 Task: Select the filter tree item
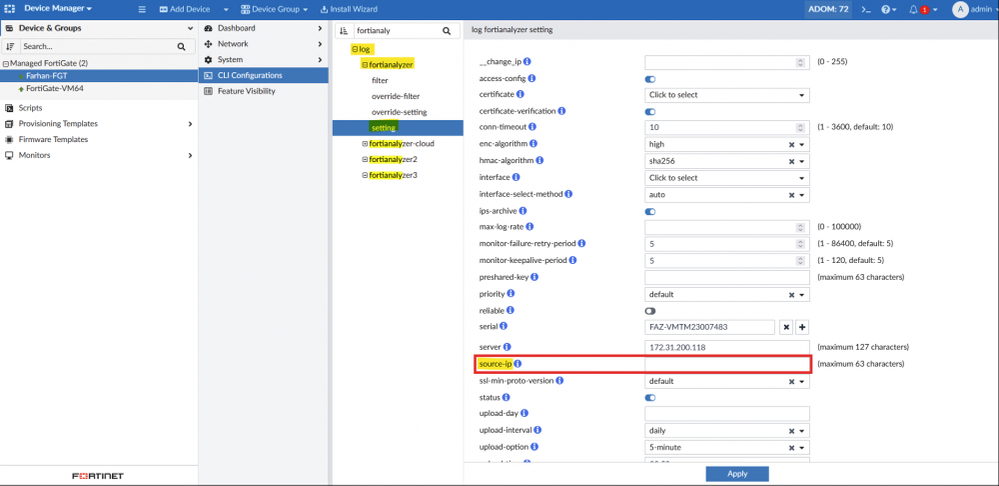[380, 81]
